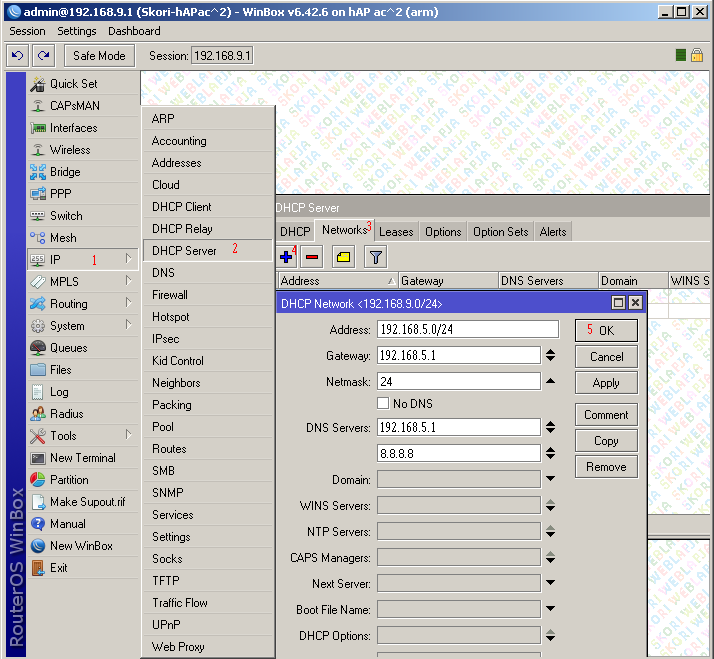Enable the No DNS checkbox
Viewport: 714px width, 659px height.
(x=383, y=403)
